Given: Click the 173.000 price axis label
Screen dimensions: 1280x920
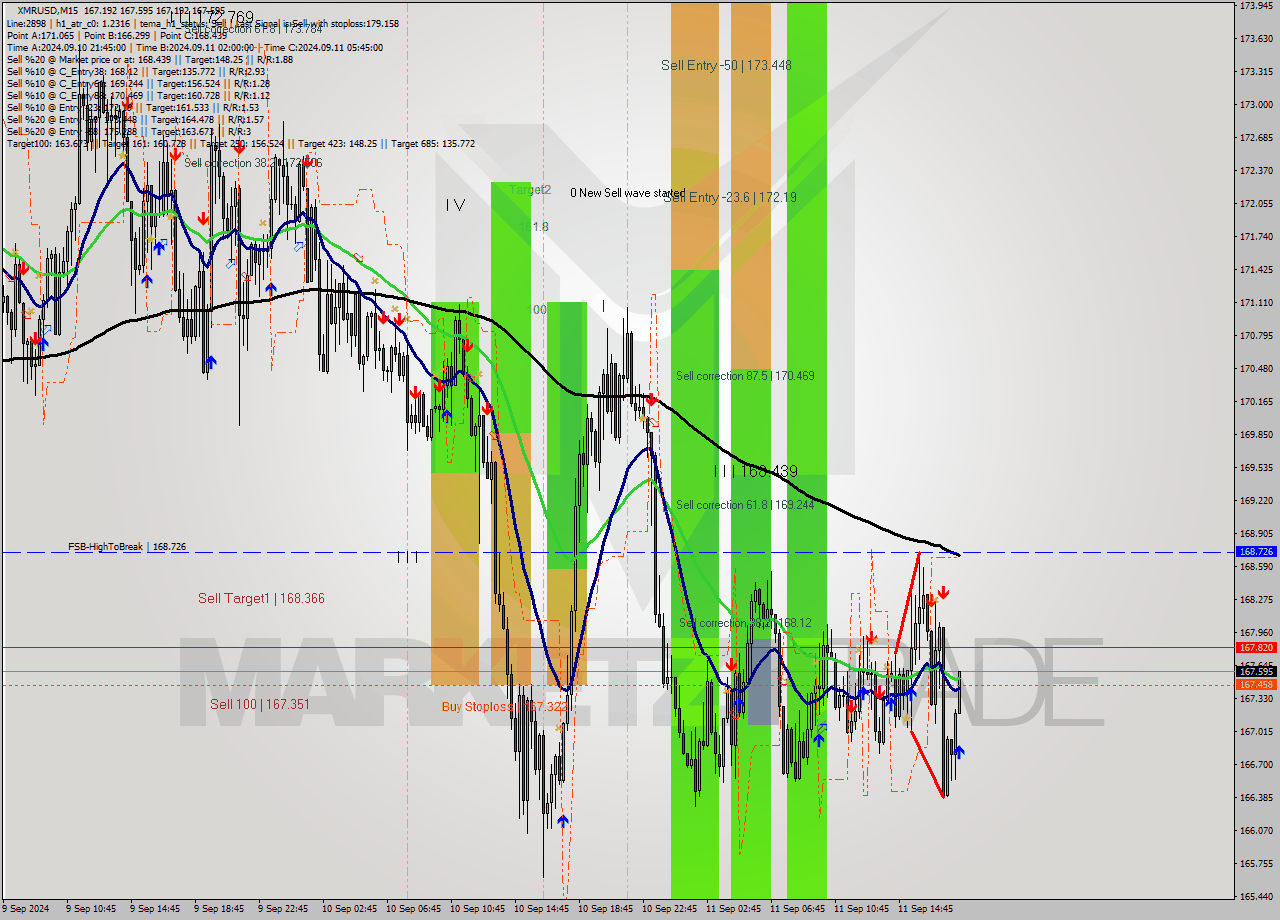Looking at the screenshot, I should [1256, 105].
